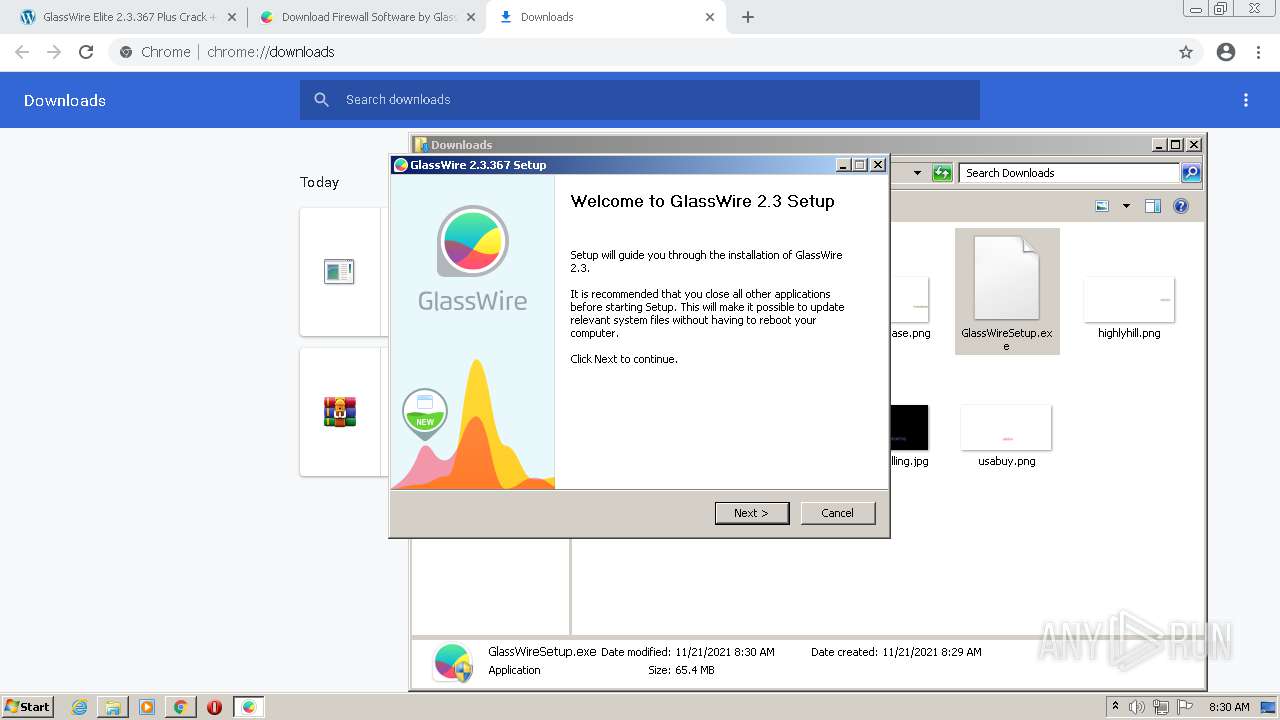The width and height of the screenshot is (1280, 720).
Task: Switch to Download Firewall Software tab
Action: [369, 17]
